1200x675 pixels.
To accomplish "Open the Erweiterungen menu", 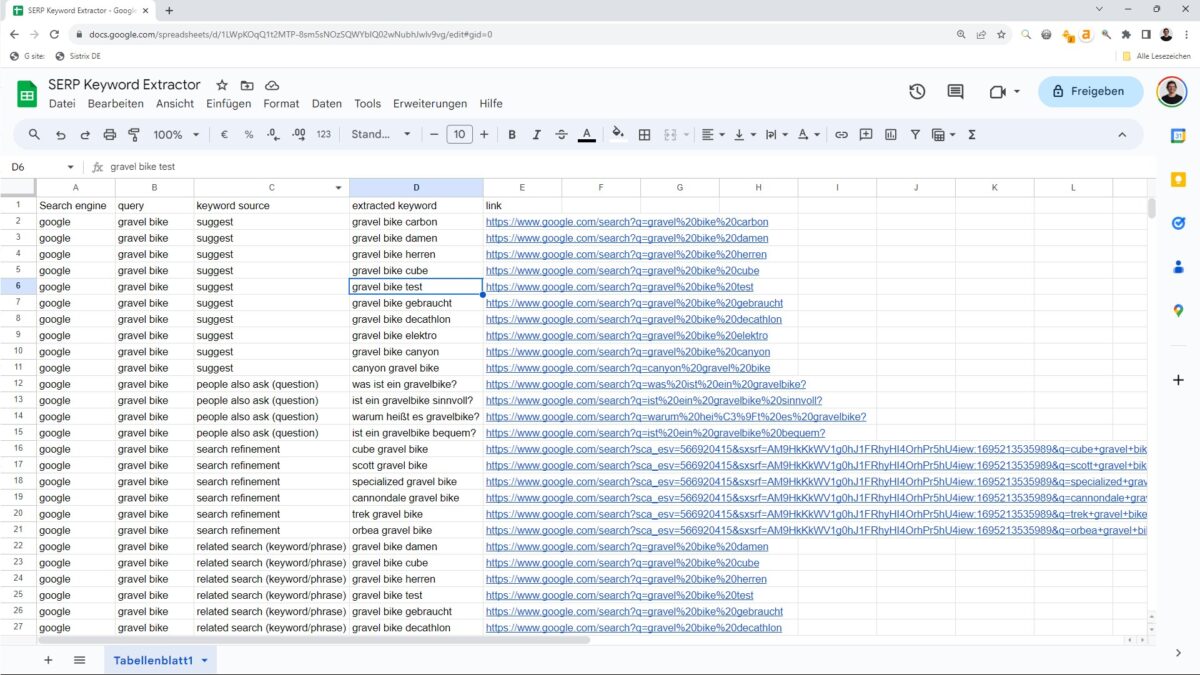I will click(430, 104).
